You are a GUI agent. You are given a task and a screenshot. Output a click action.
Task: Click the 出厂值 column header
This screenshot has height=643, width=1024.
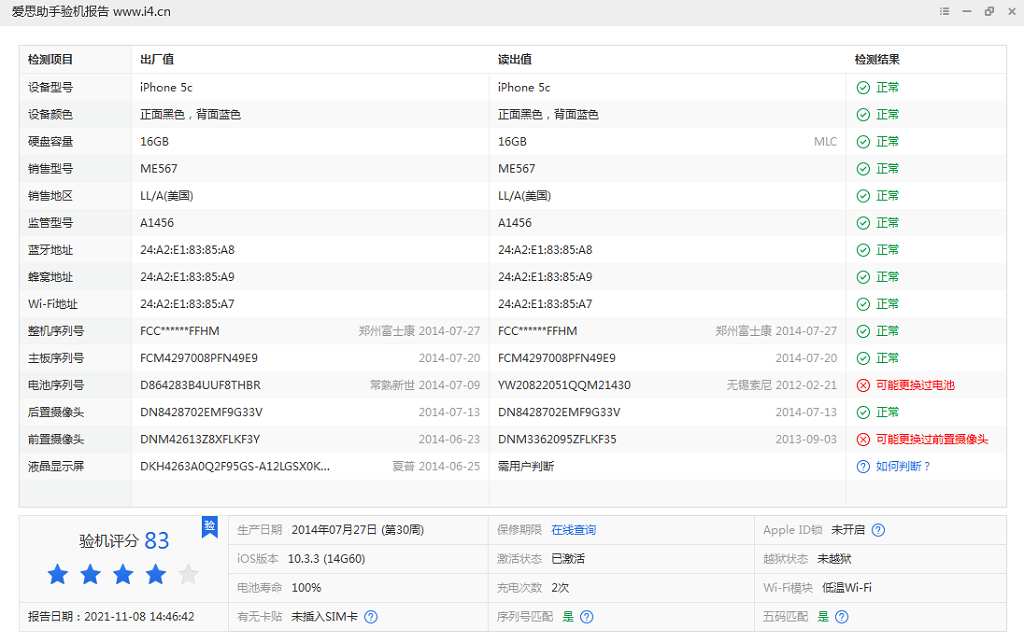click(x=157, y=59)
